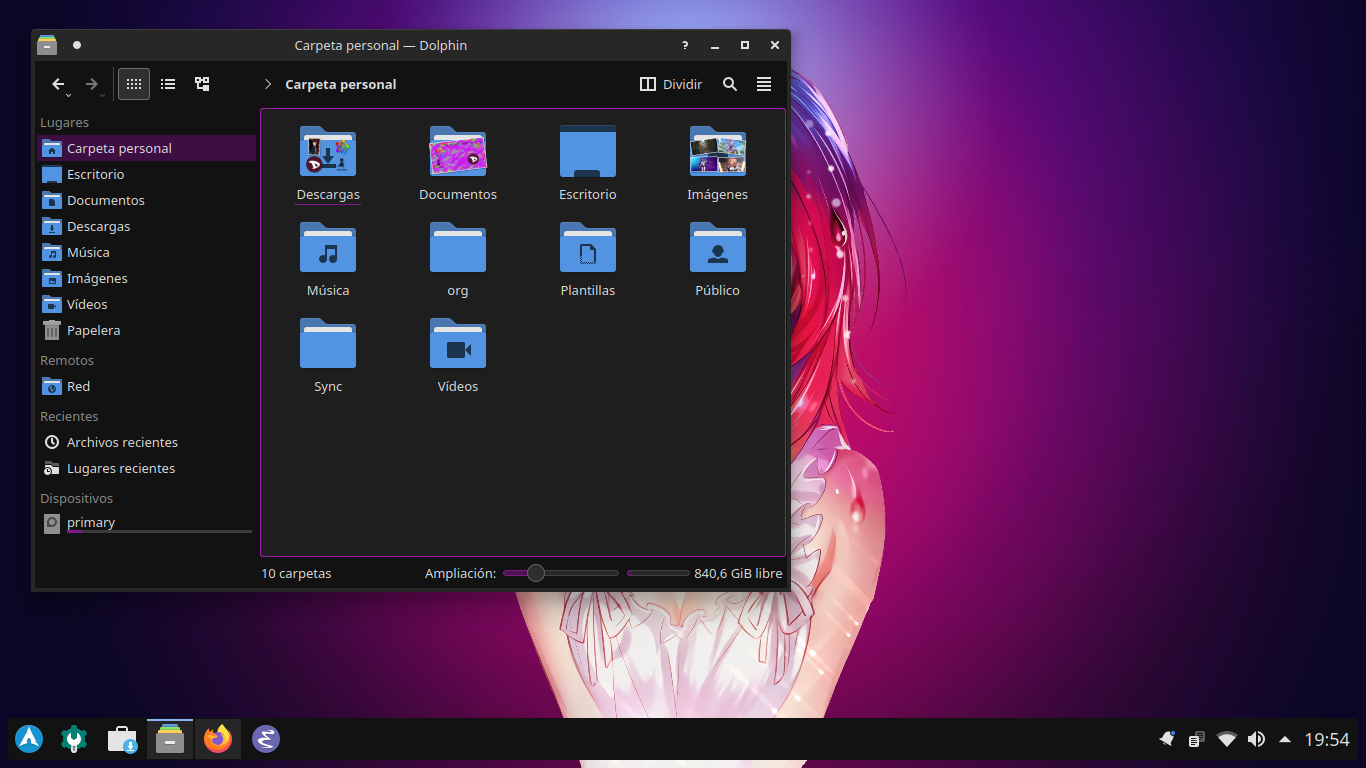The height and width of the screenshot is (768, 1366).
Task: Open the hamburger menu in Dolphin
Action: (x=764, y=85)
